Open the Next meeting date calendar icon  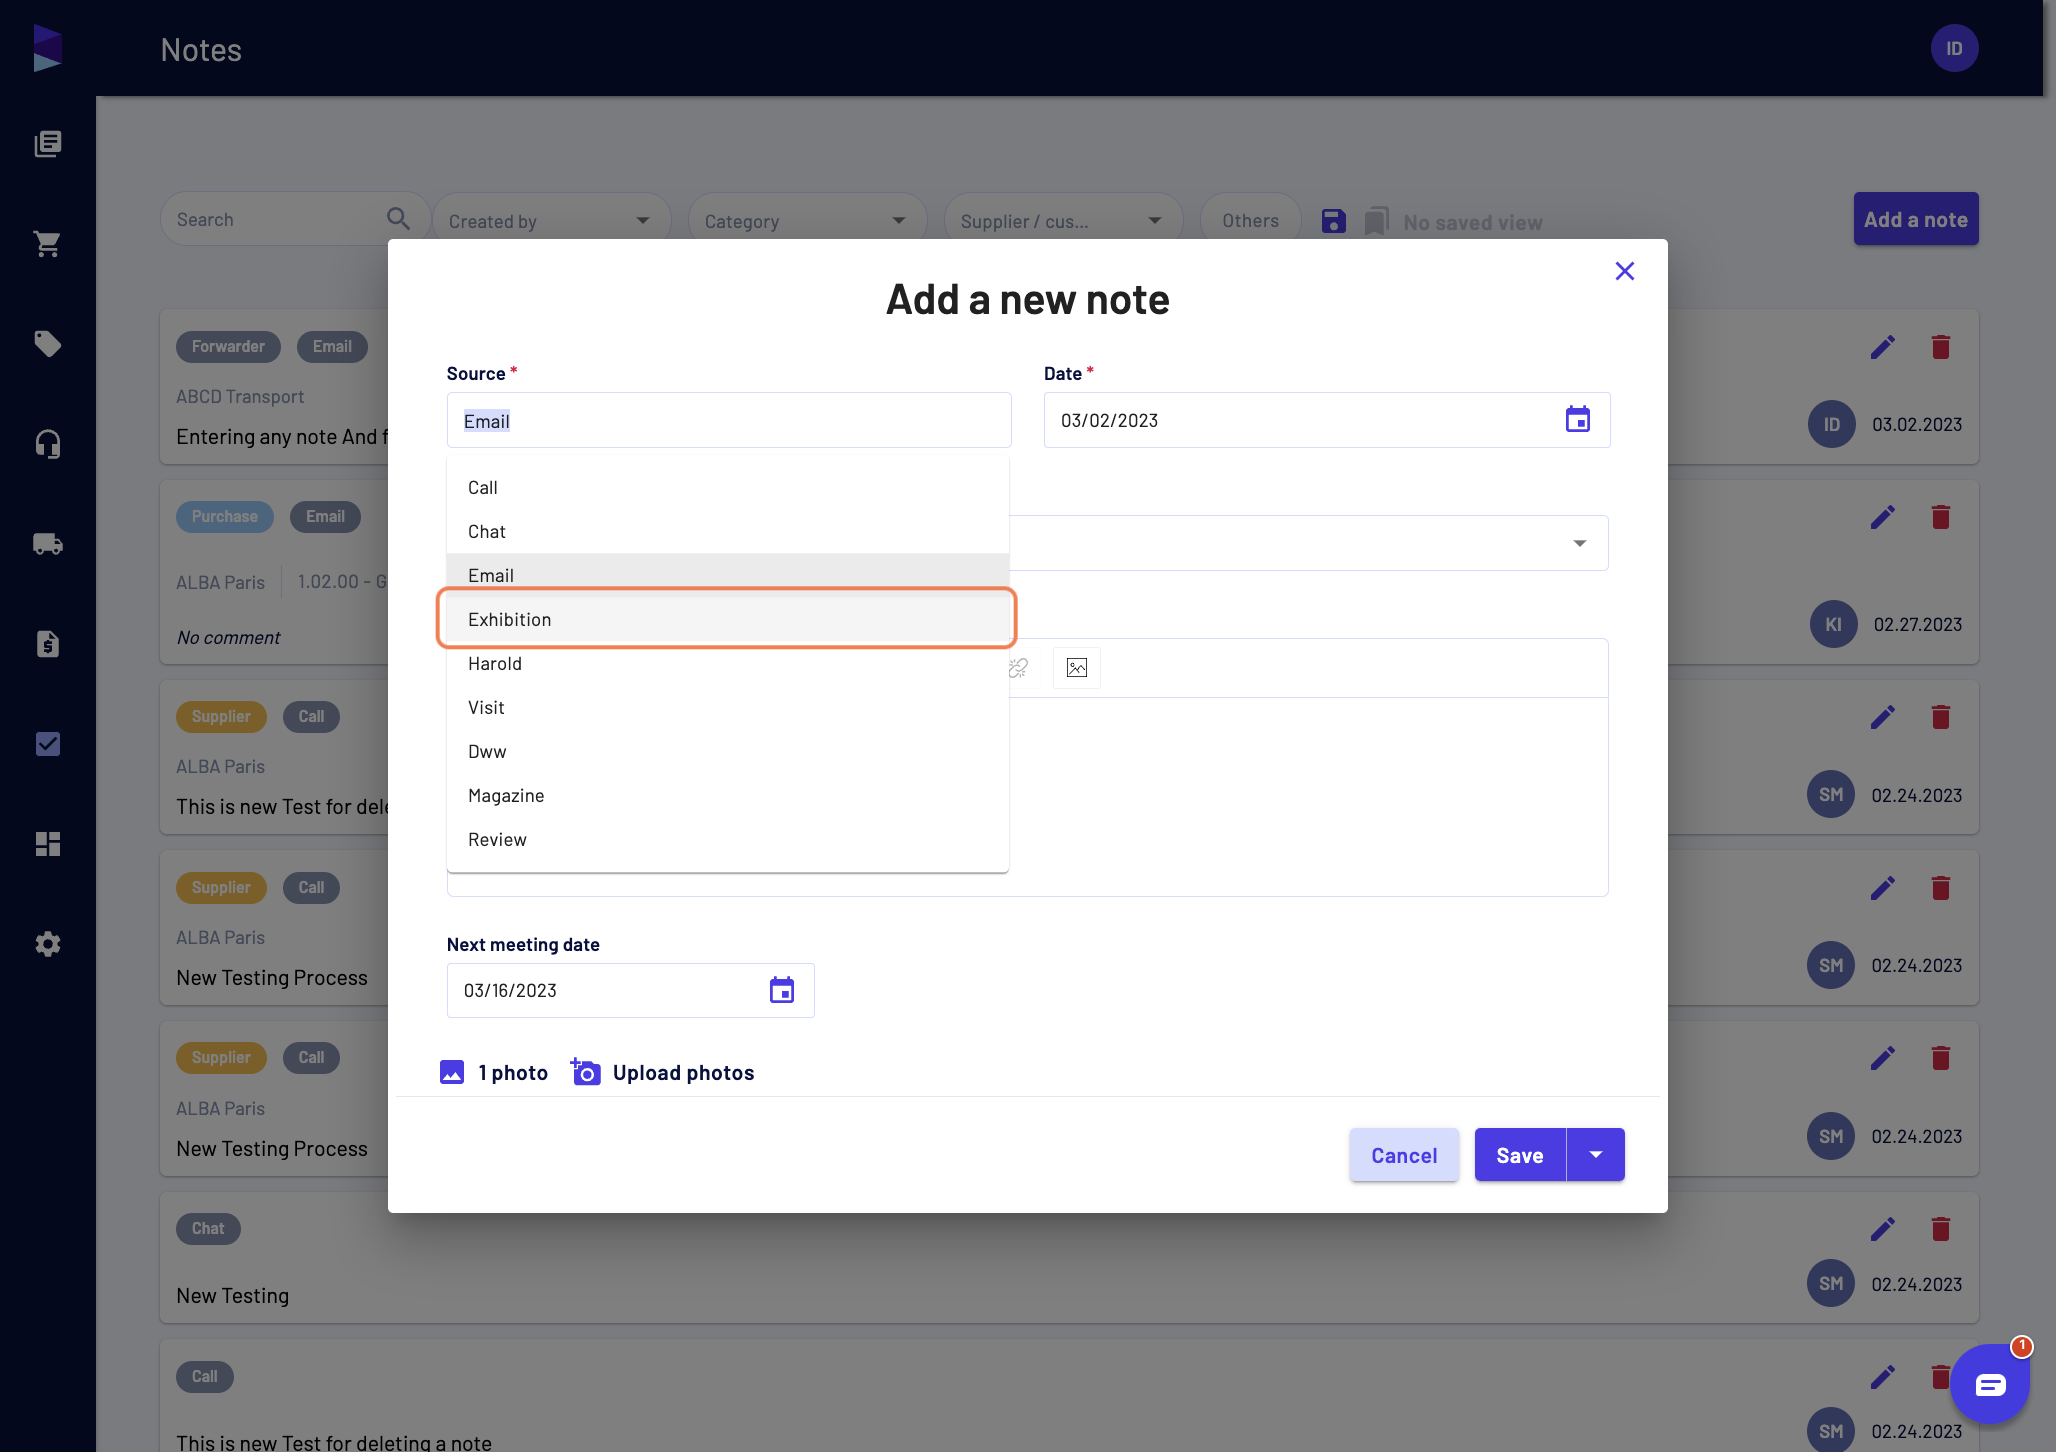tap(782, 990)
